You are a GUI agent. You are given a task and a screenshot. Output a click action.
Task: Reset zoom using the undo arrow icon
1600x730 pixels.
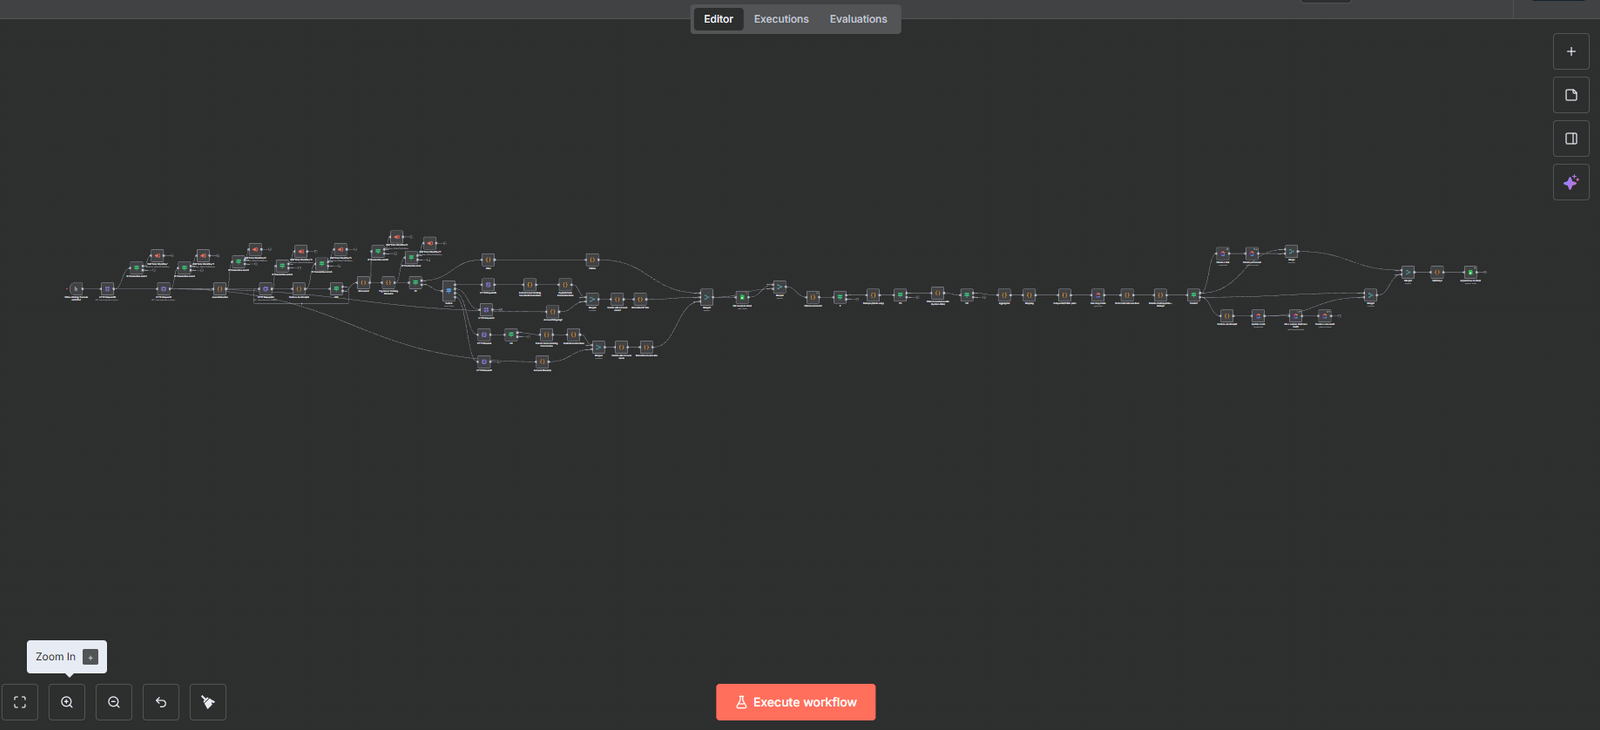click(x=161, y=702)
